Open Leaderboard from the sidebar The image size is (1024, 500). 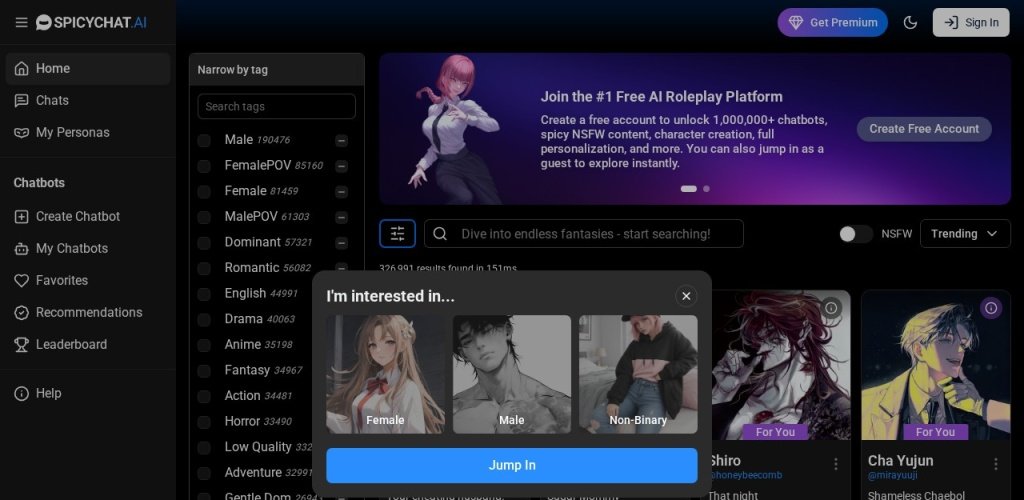[x=71, y=344]
